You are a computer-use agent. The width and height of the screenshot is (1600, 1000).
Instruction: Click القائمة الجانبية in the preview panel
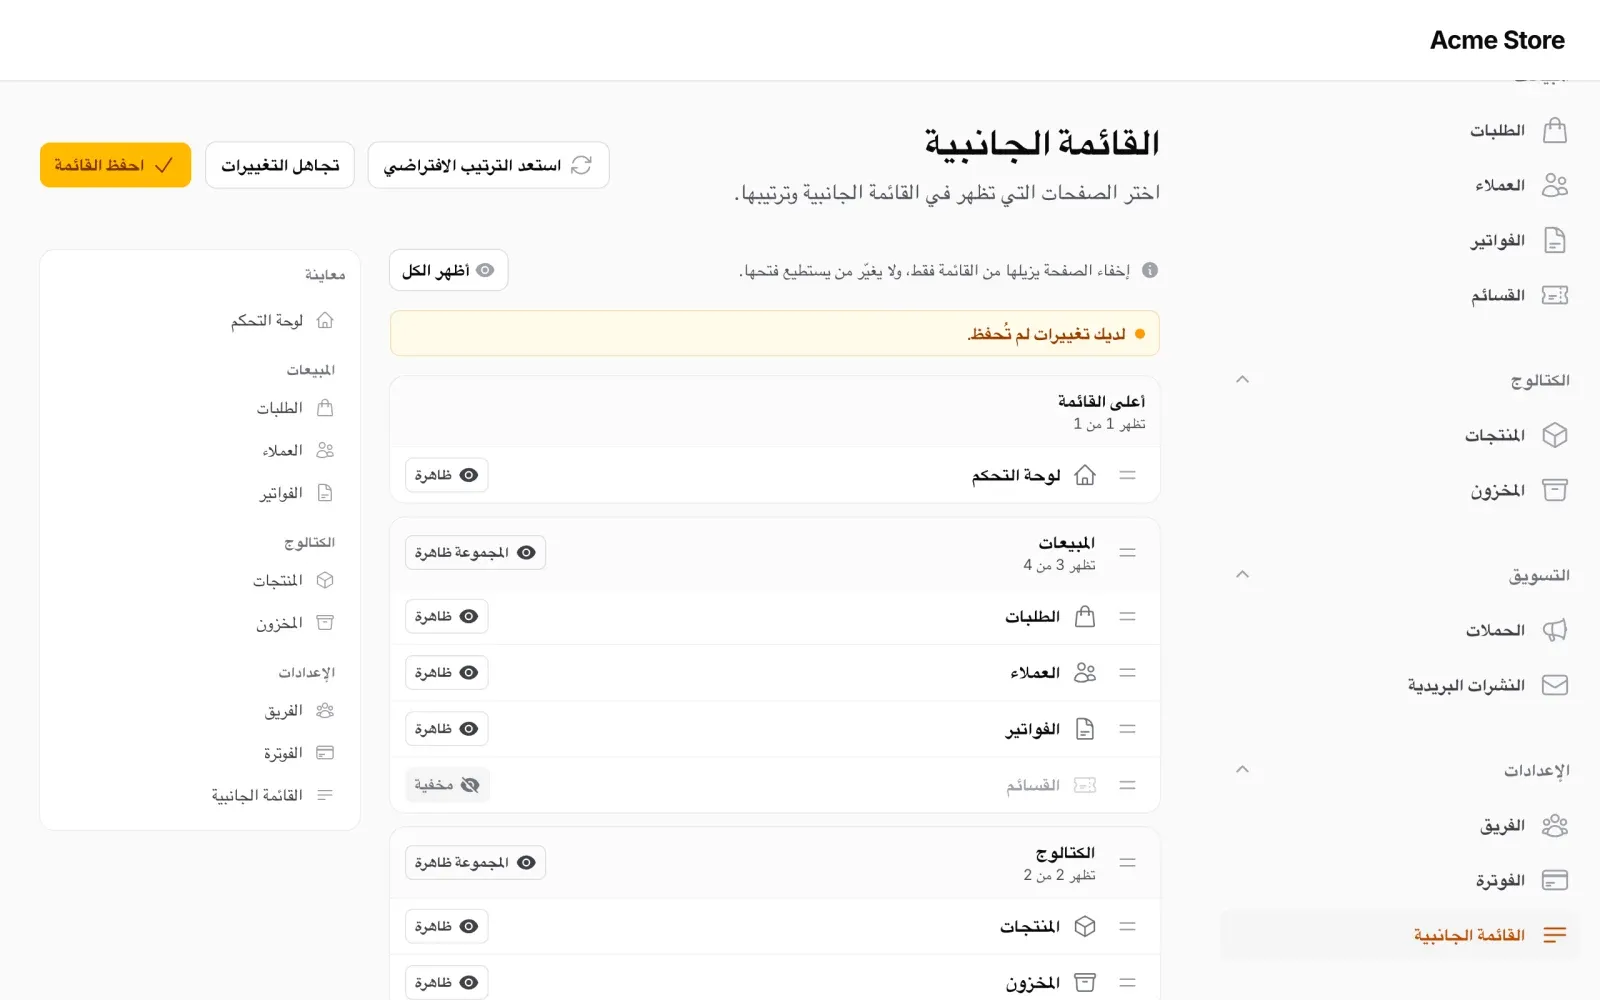[x=272, y=795]
